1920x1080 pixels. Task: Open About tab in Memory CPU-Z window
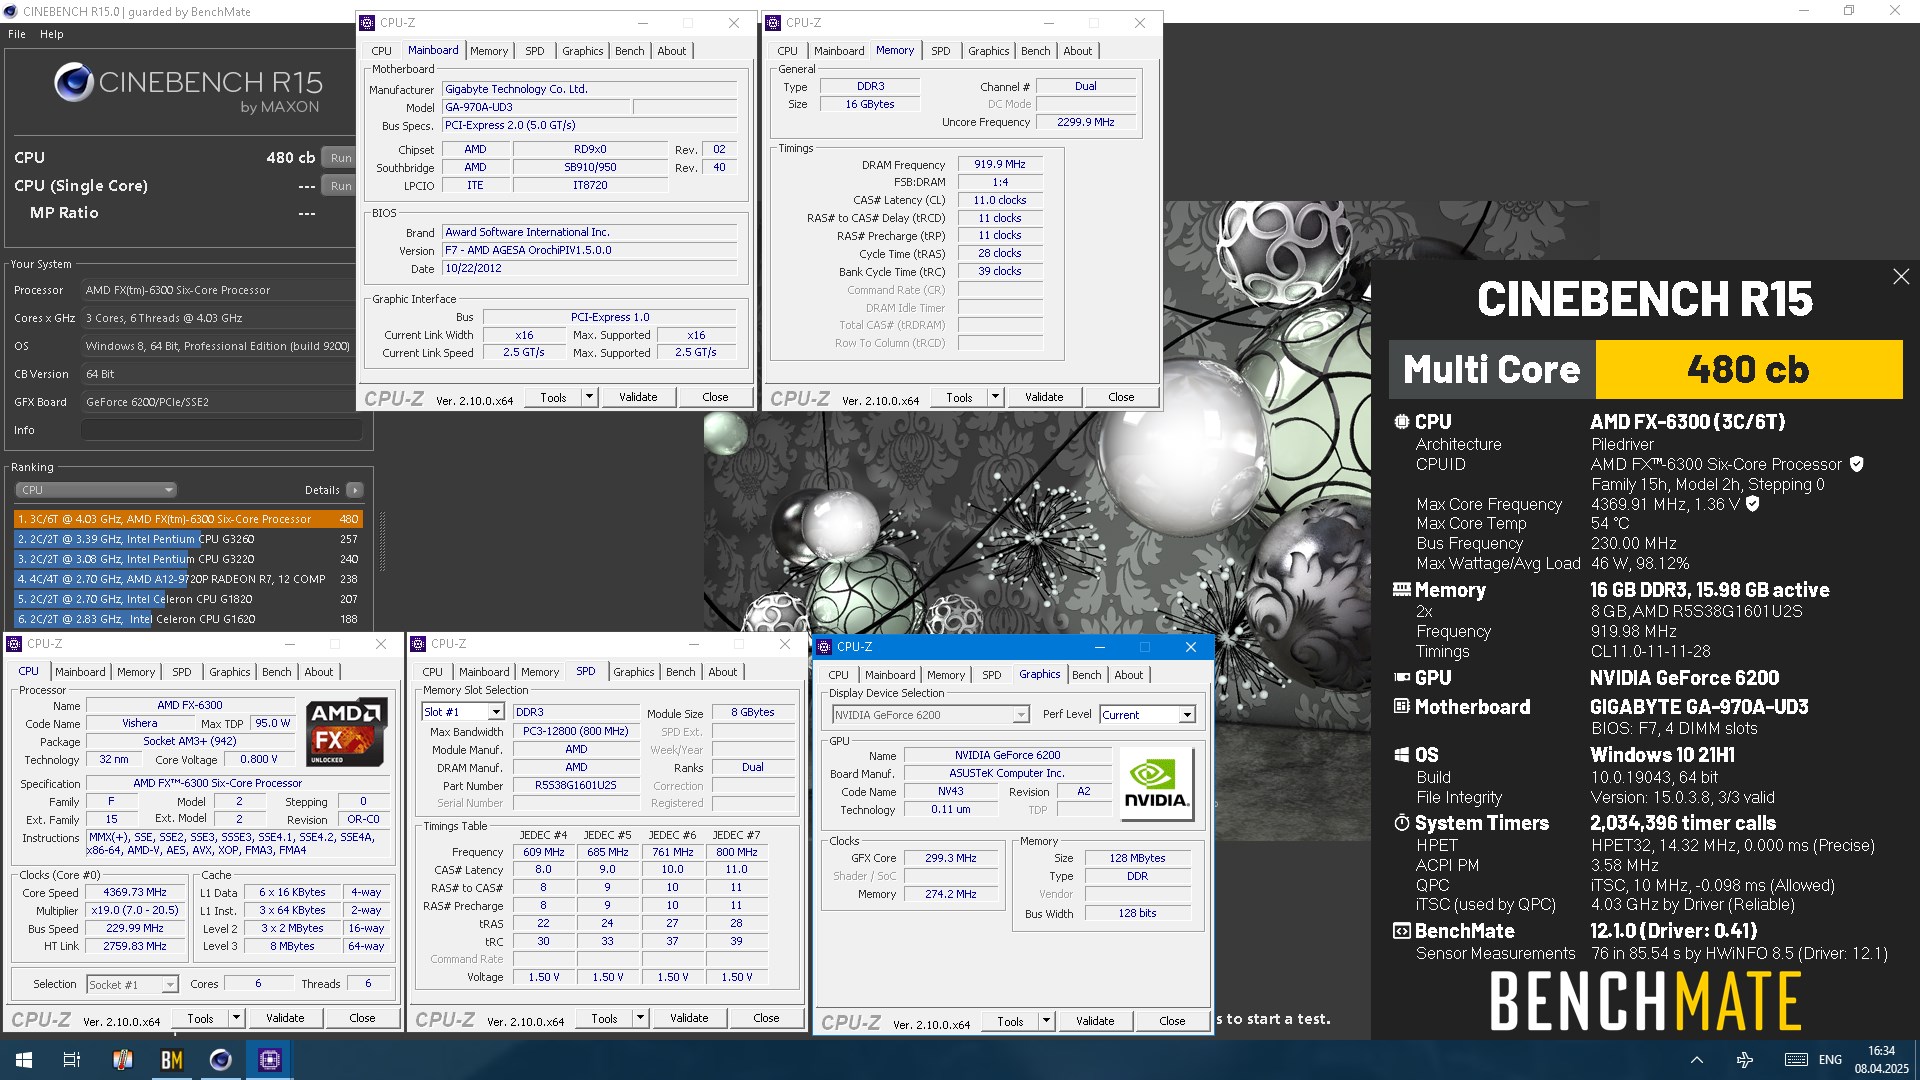(1078, 51)
